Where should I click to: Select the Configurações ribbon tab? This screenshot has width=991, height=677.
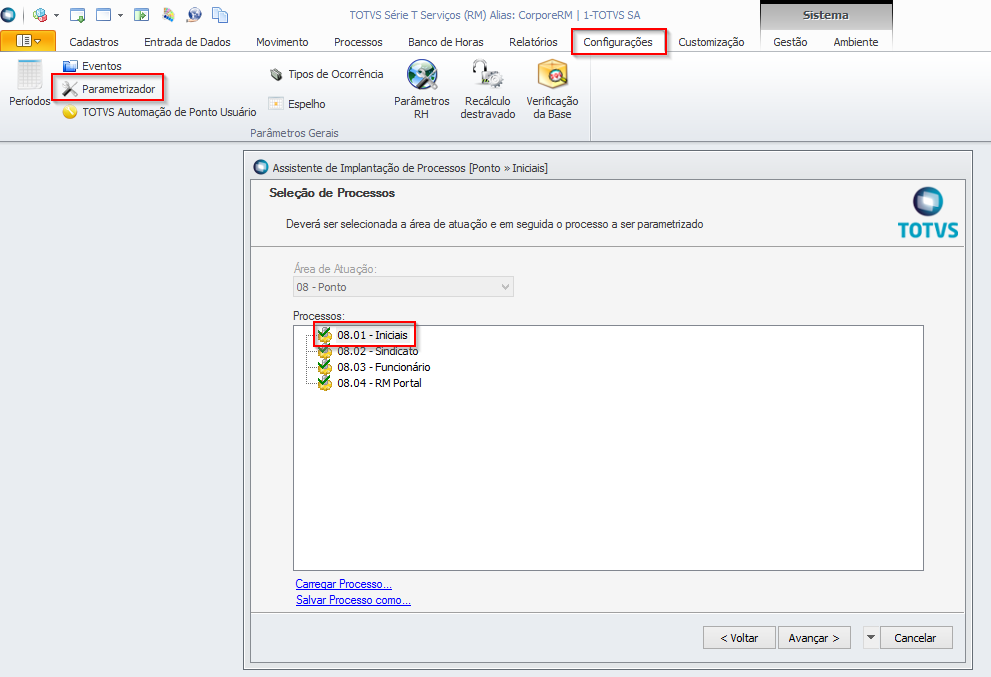click(x=617, y=42)
